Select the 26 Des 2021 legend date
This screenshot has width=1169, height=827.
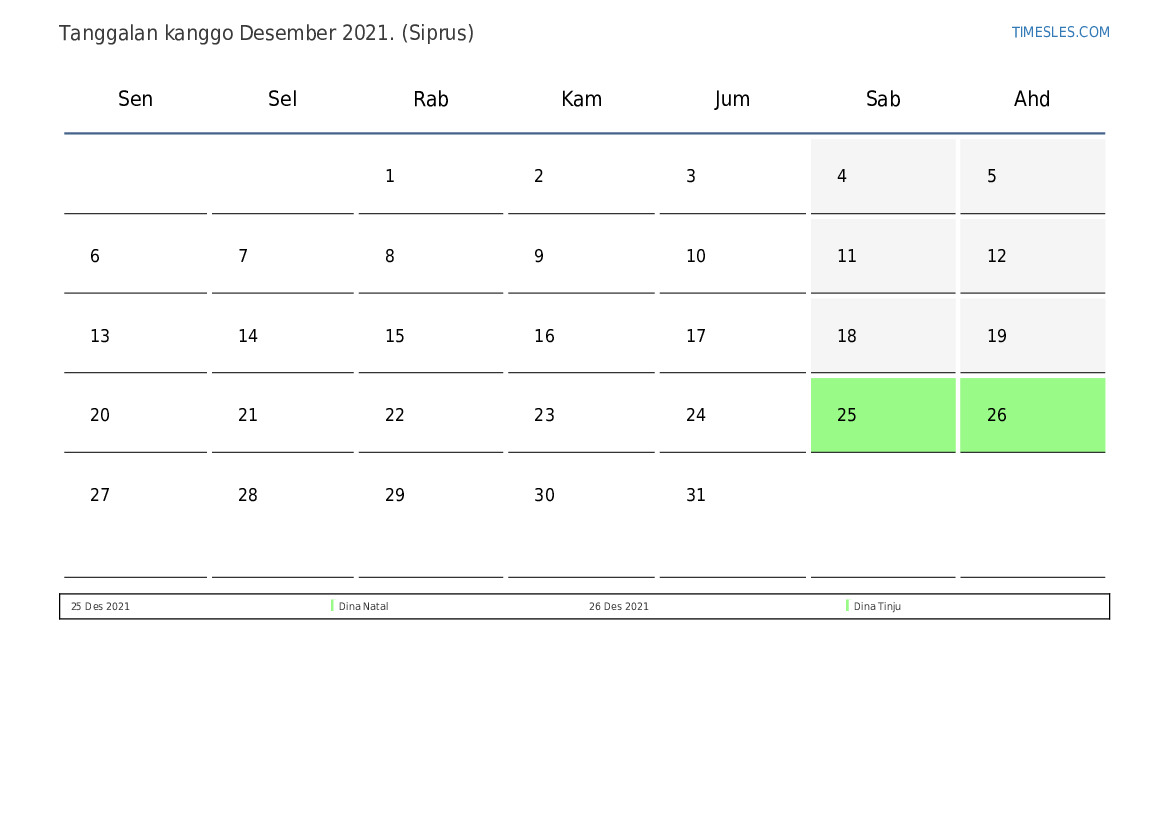tap(618, 607)
